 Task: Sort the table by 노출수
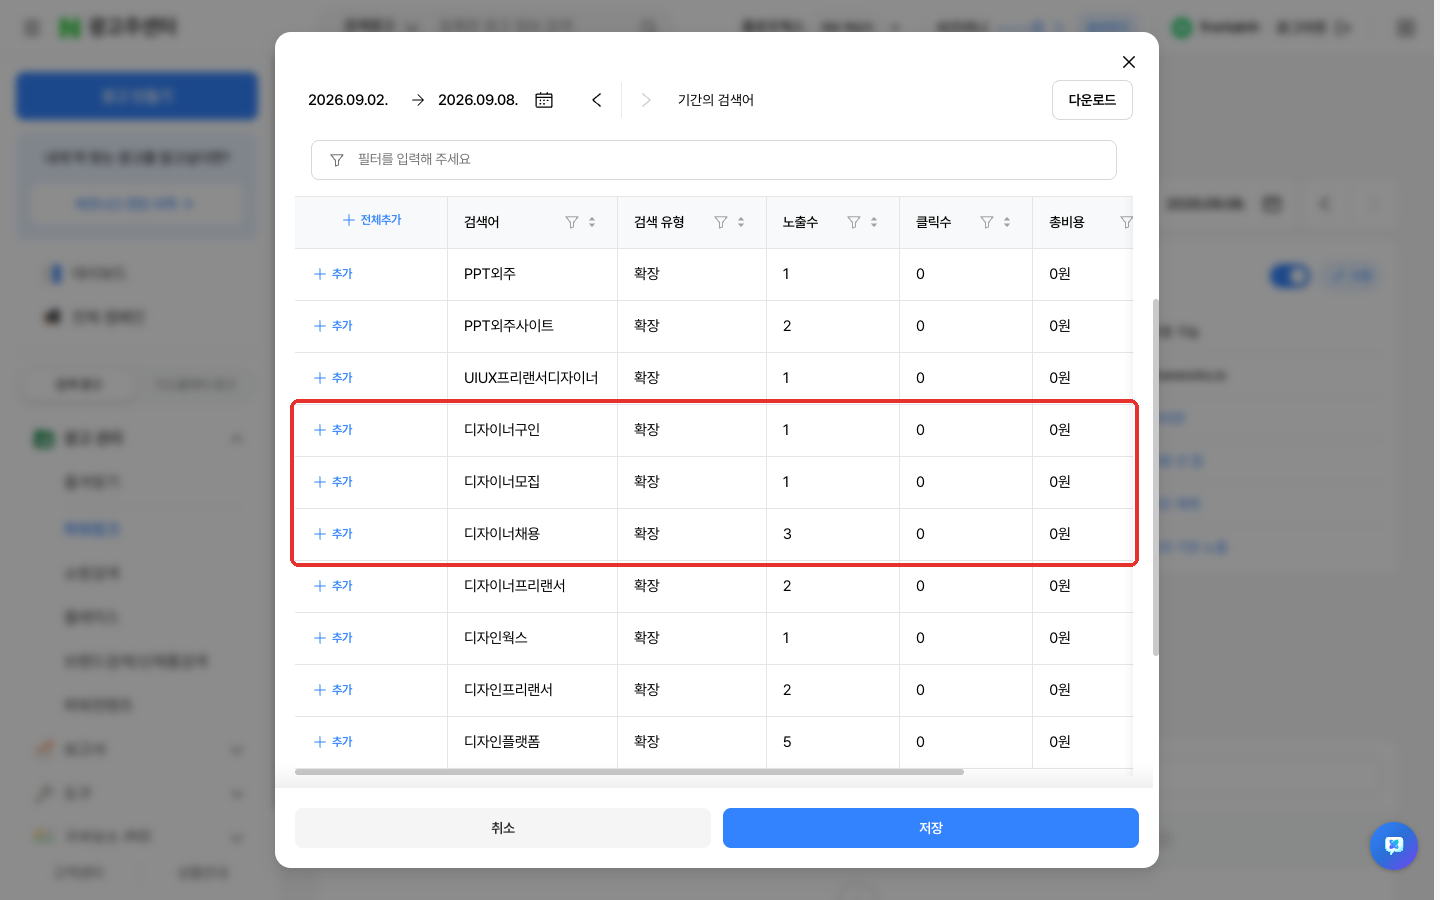(x=874, y=222)
